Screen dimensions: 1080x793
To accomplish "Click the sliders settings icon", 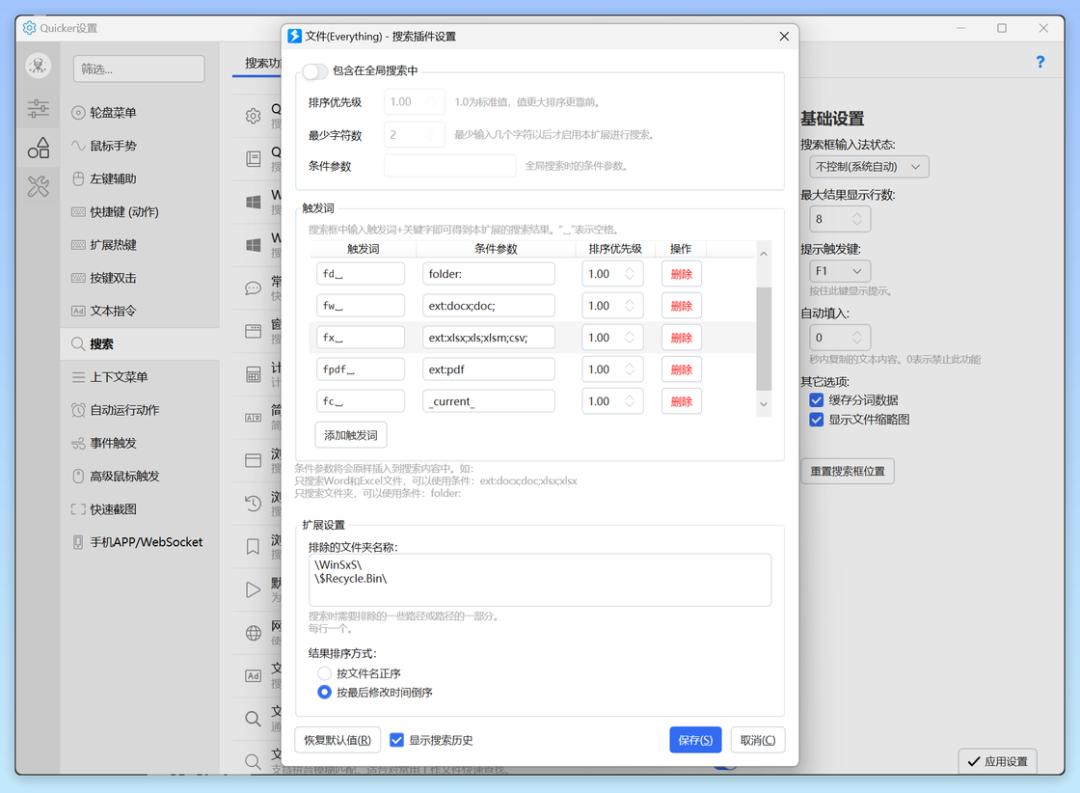I will tap(38, 108).
